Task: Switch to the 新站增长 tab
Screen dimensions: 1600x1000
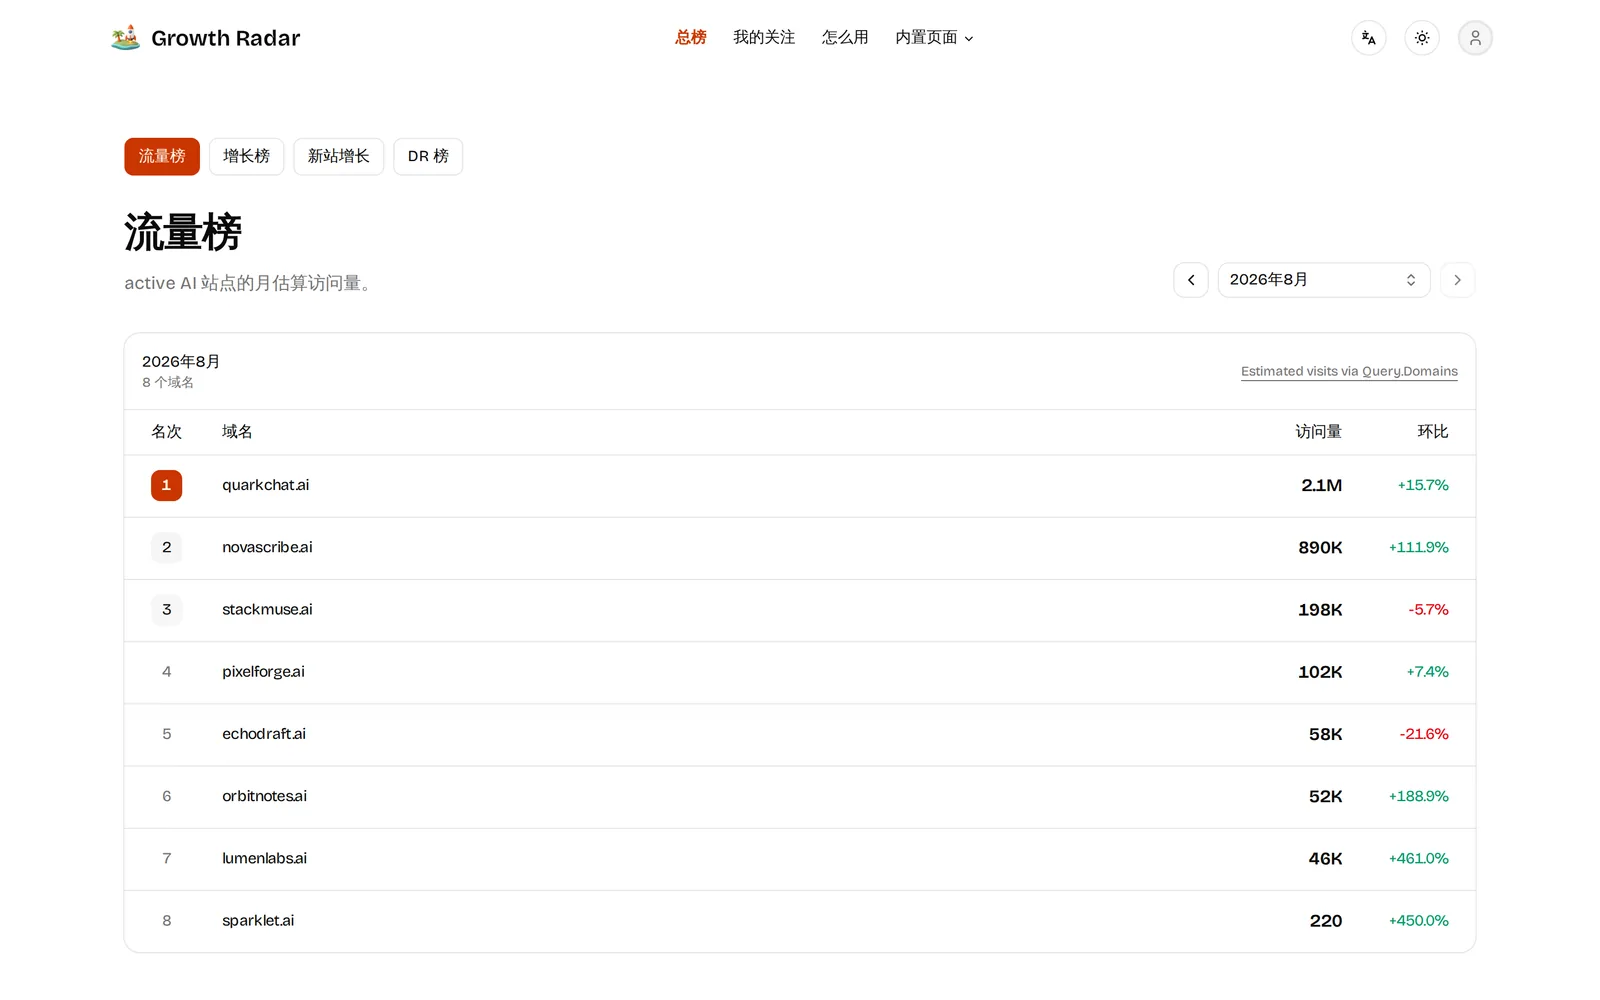Action: [x=339, y=156]
